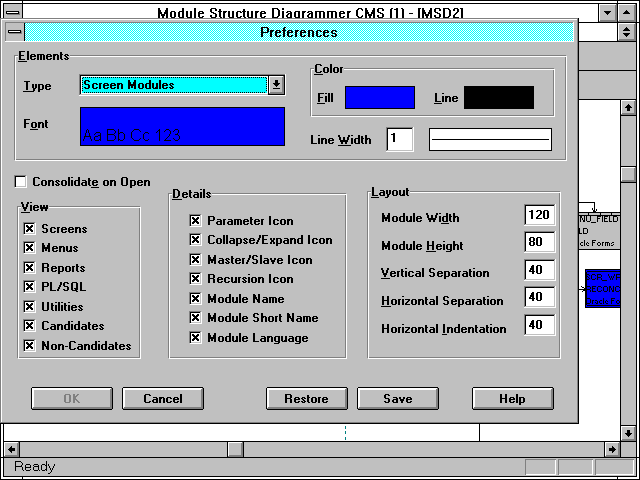The width and height of the screenshot is (640, 480).
Task: Open Help for preferences
Action: coord(512,399)
